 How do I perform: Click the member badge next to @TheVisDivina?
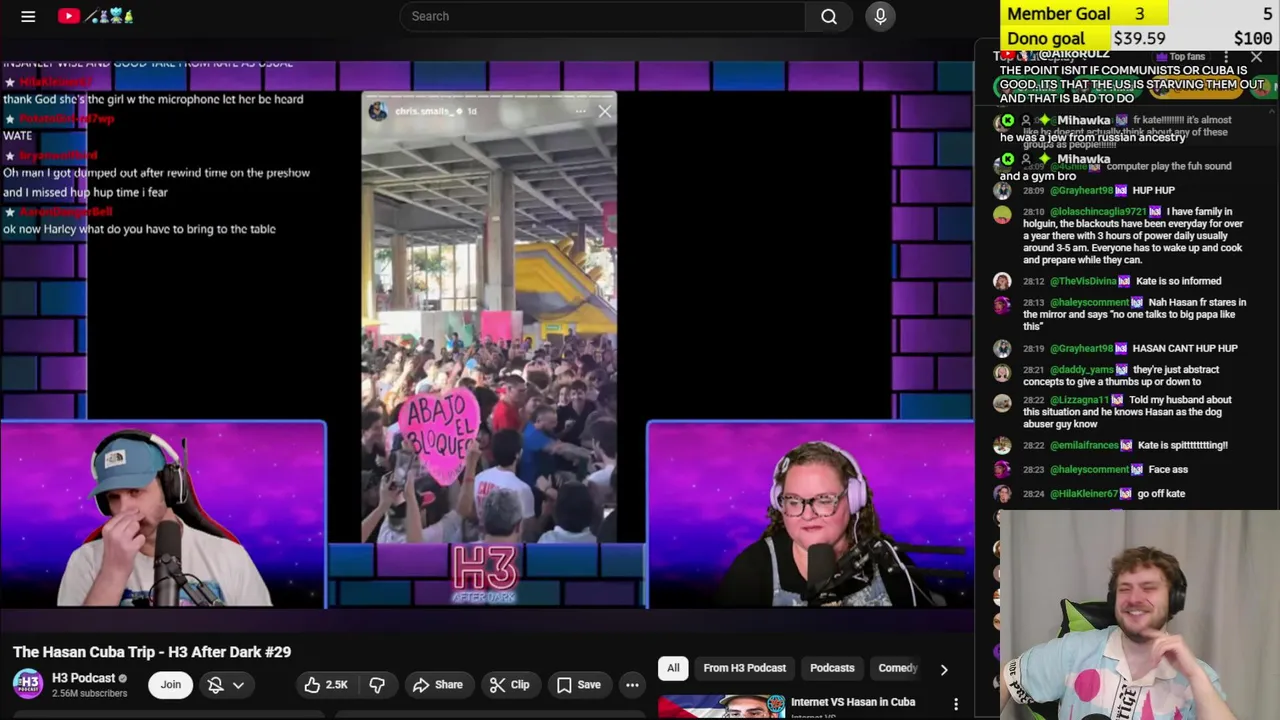point(1124,282)
